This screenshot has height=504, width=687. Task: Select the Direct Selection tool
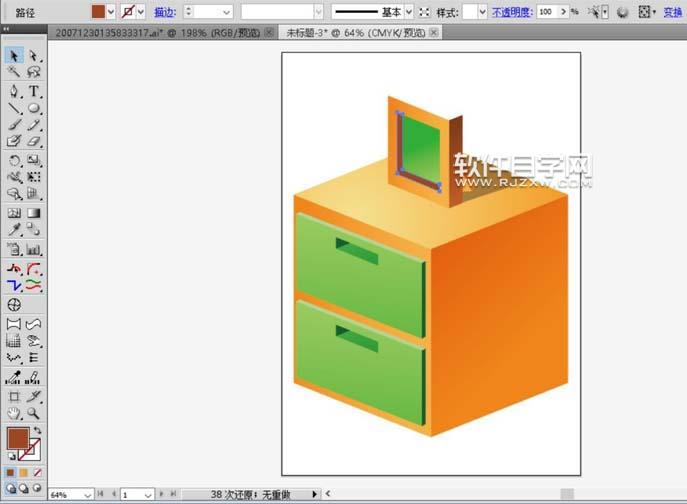pos(33,56)
